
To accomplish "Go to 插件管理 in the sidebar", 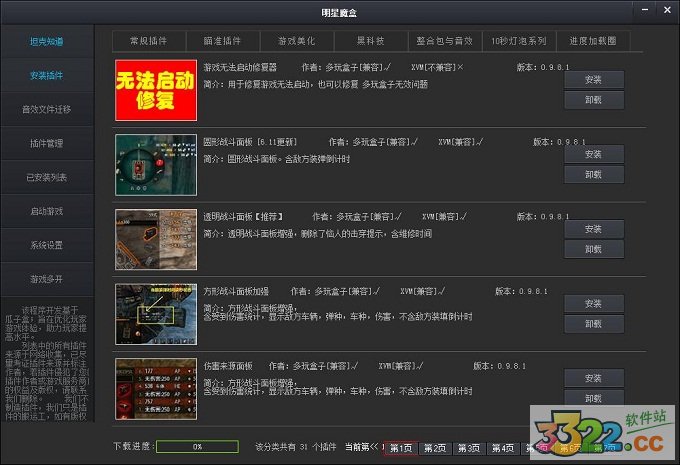I will click(x=47, y=144).
